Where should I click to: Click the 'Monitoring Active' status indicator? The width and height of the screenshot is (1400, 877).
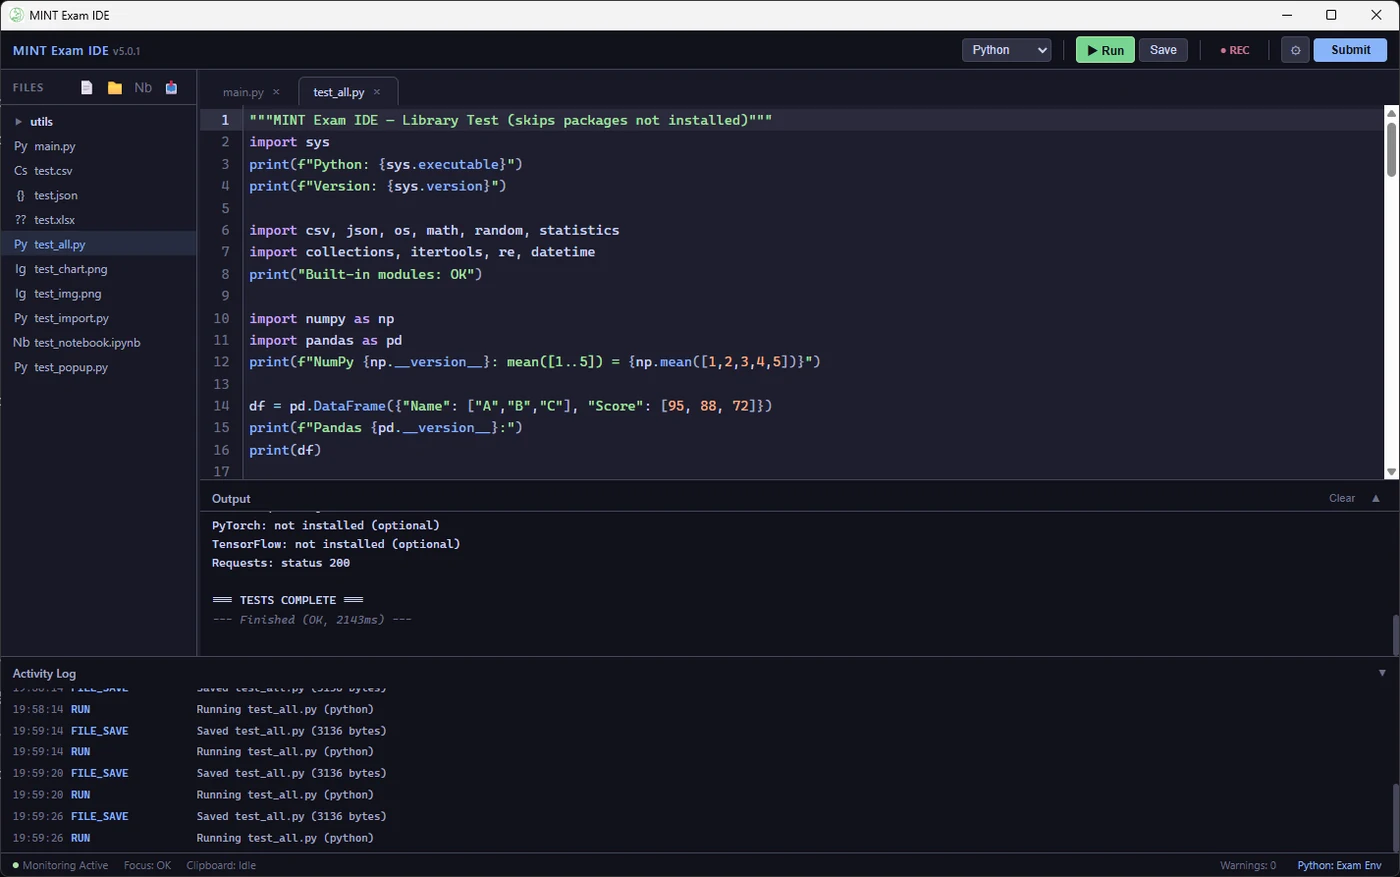point(60,866)
